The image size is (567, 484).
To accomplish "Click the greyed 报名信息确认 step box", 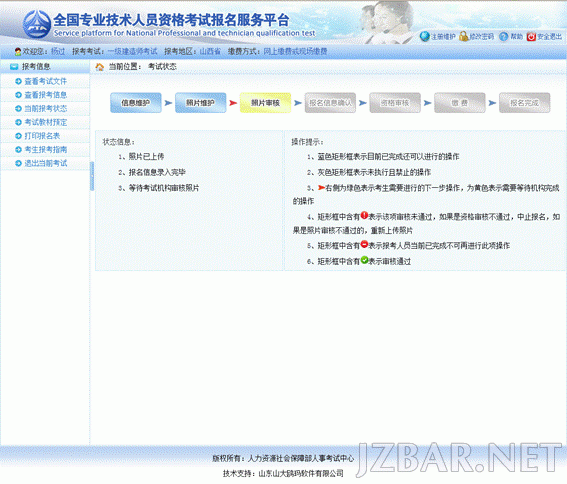I will pos(330,103).
